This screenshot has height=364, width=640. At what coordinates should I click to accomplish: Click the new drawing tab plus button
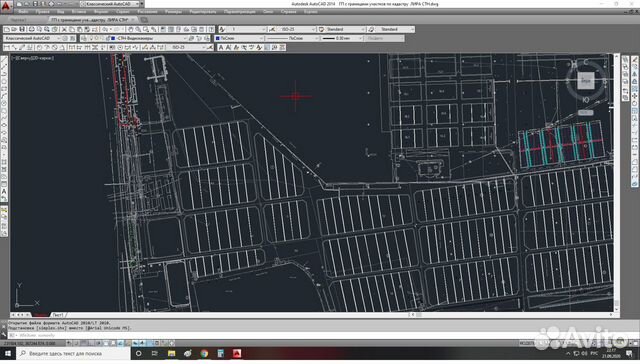144,20
